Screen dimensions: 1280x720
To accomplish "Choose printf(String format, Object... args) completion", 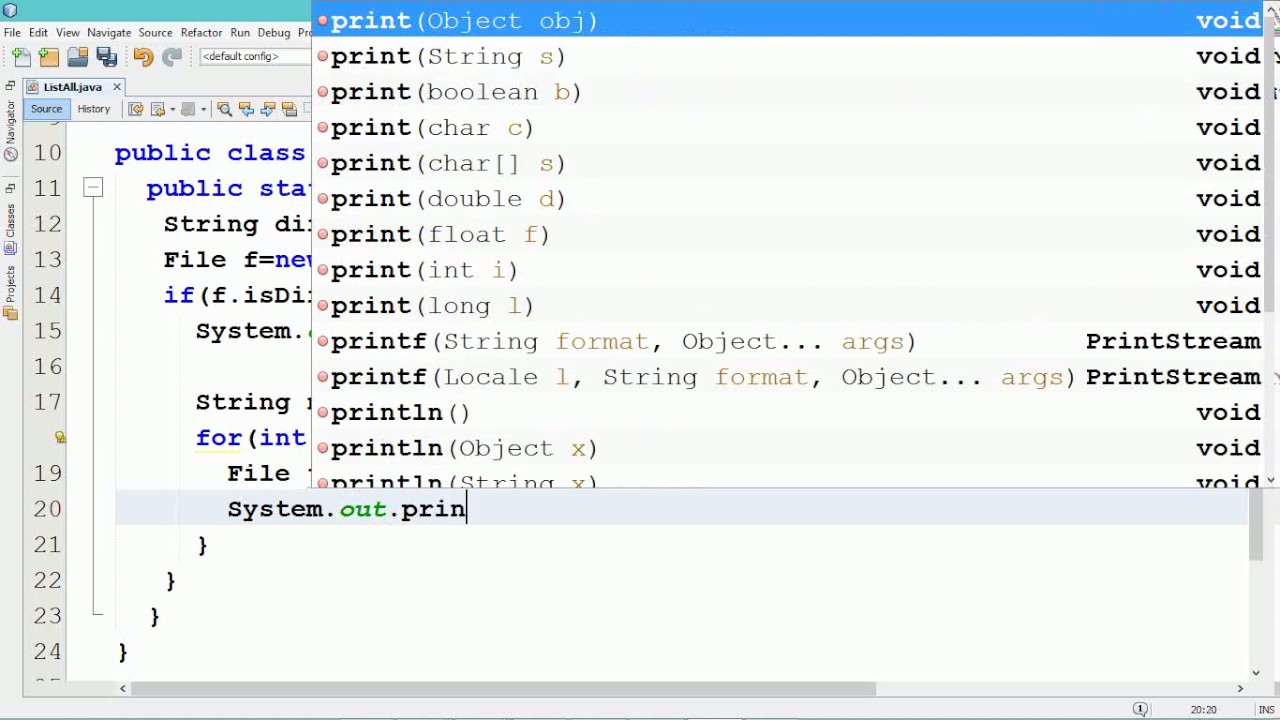I will tap(789, 341).
